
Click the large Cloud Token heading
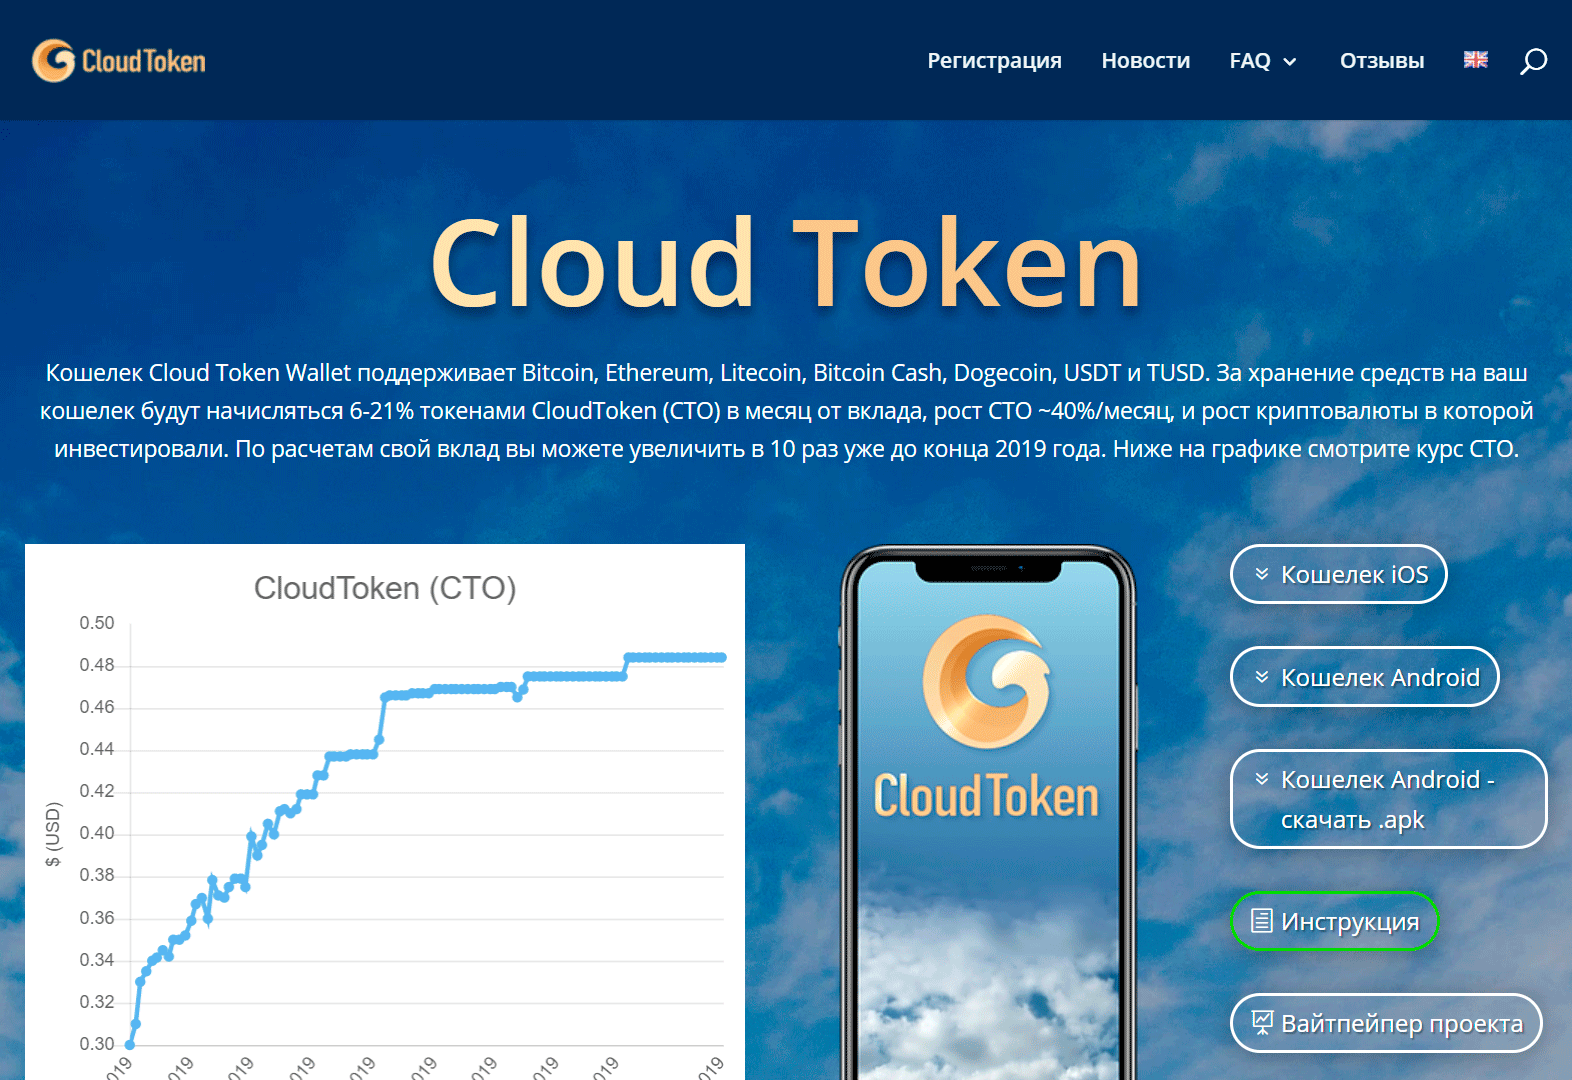click(786, 264)
